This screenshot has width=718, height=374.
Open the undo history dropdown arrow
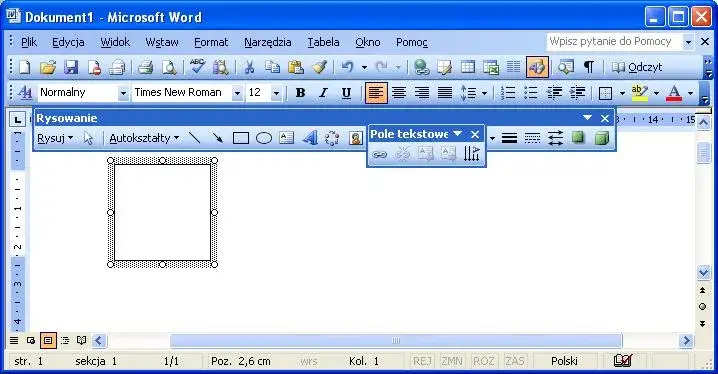pyautogui.click(x=364, y=67)
